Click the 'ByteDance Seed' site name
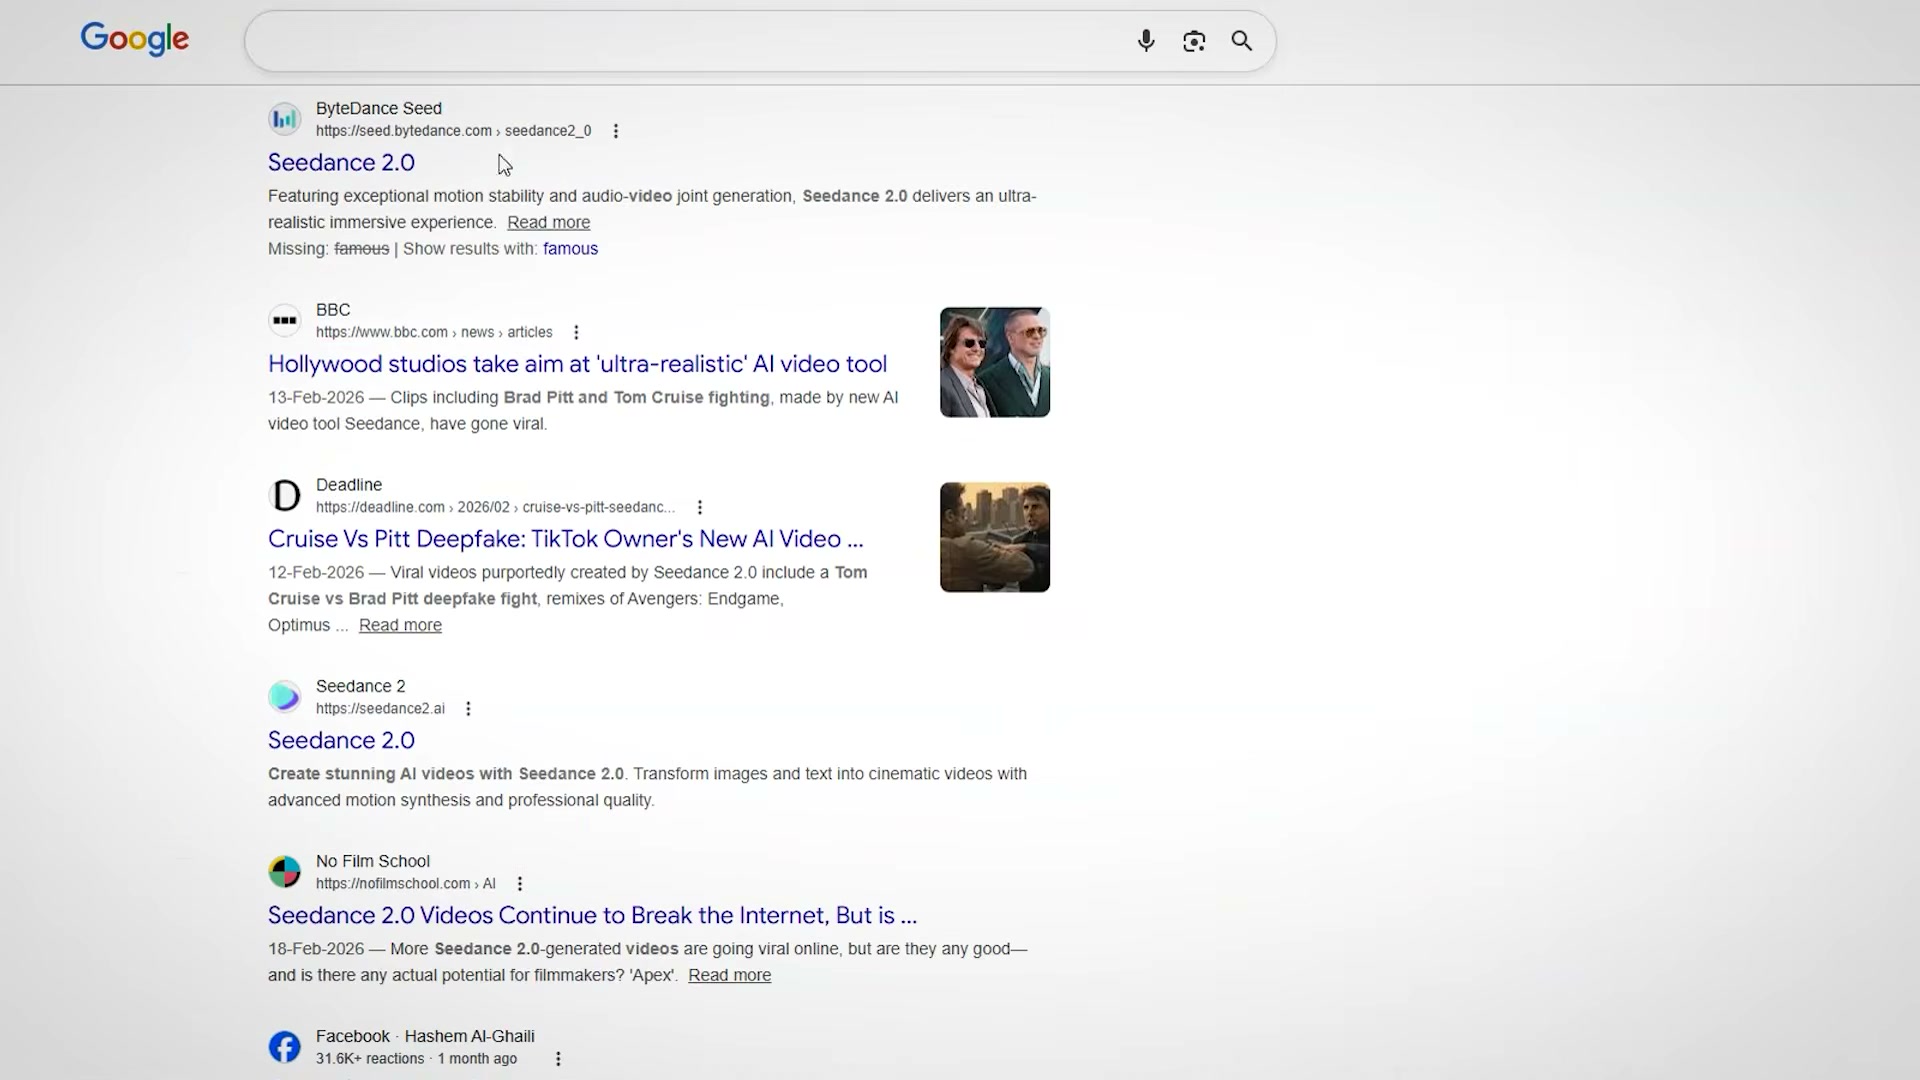 [379, 108]
